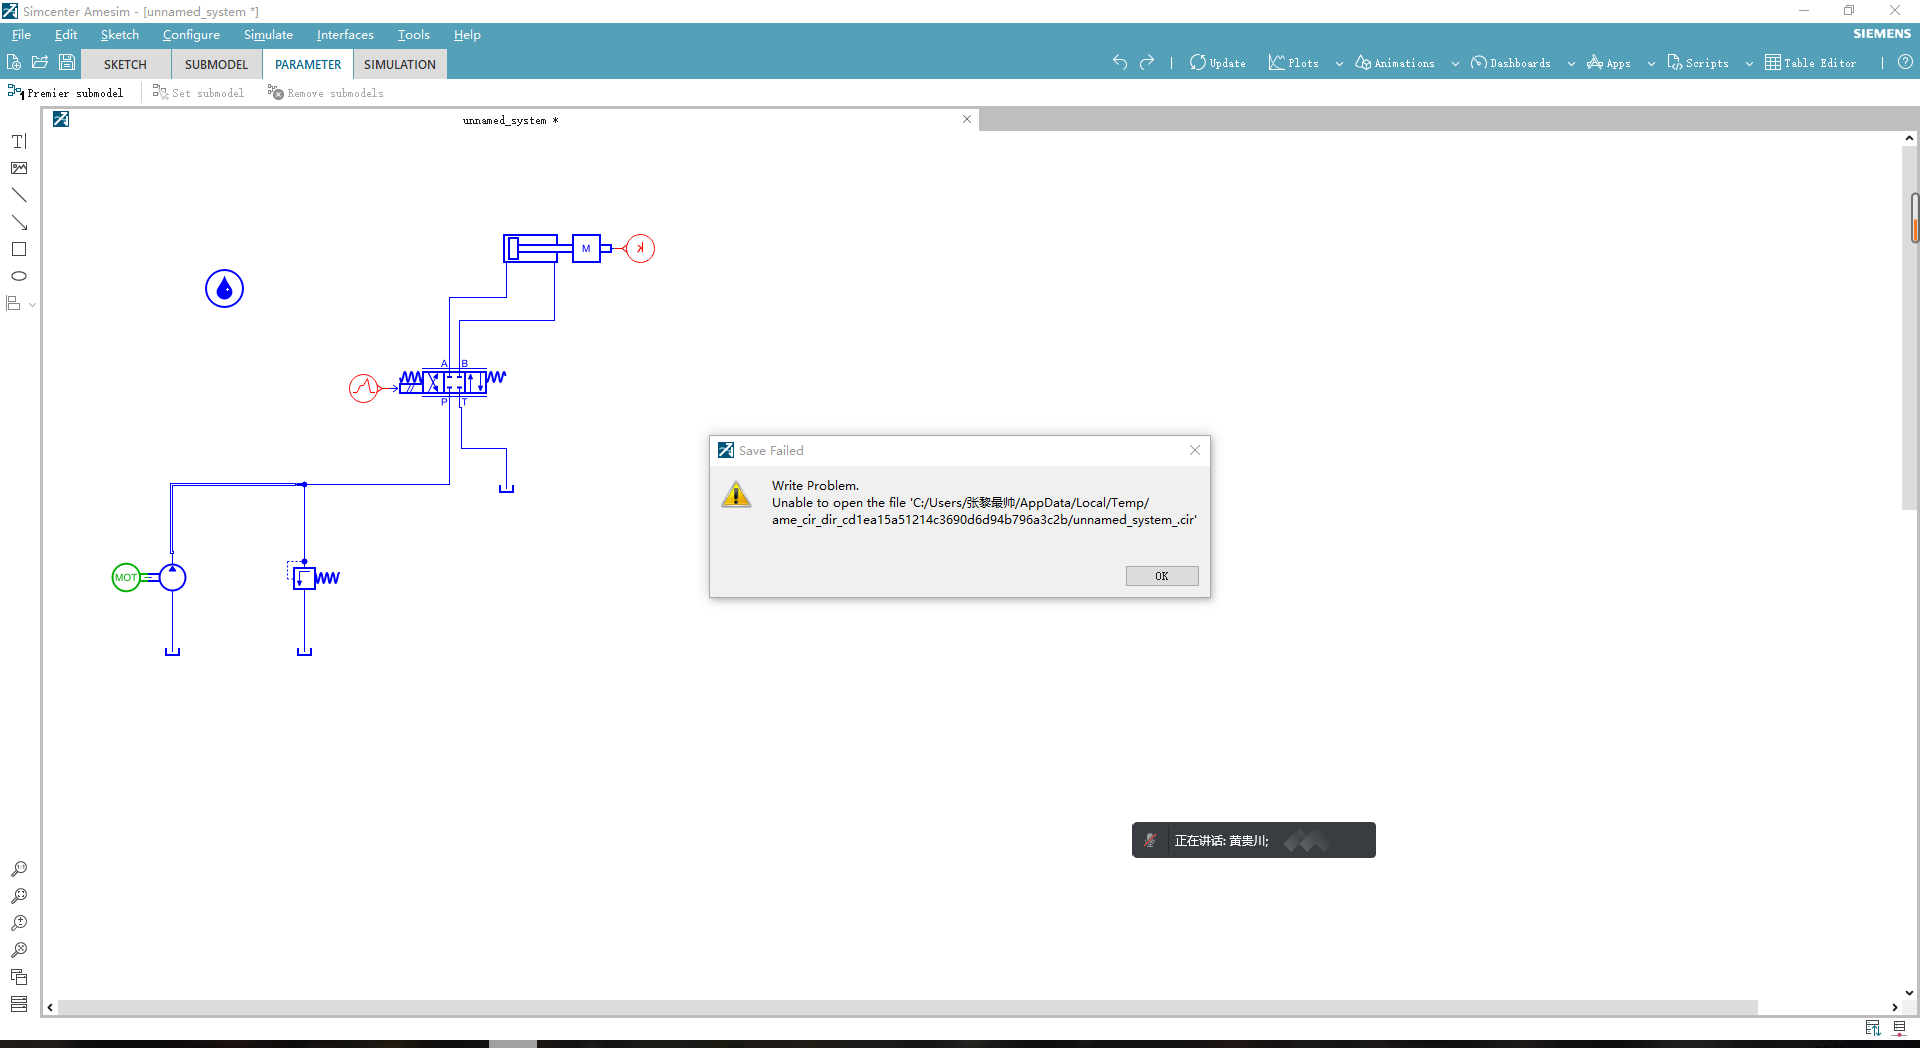
Task: Close the unnamed_system sketch tab
Action: click(x=967, y=119)
